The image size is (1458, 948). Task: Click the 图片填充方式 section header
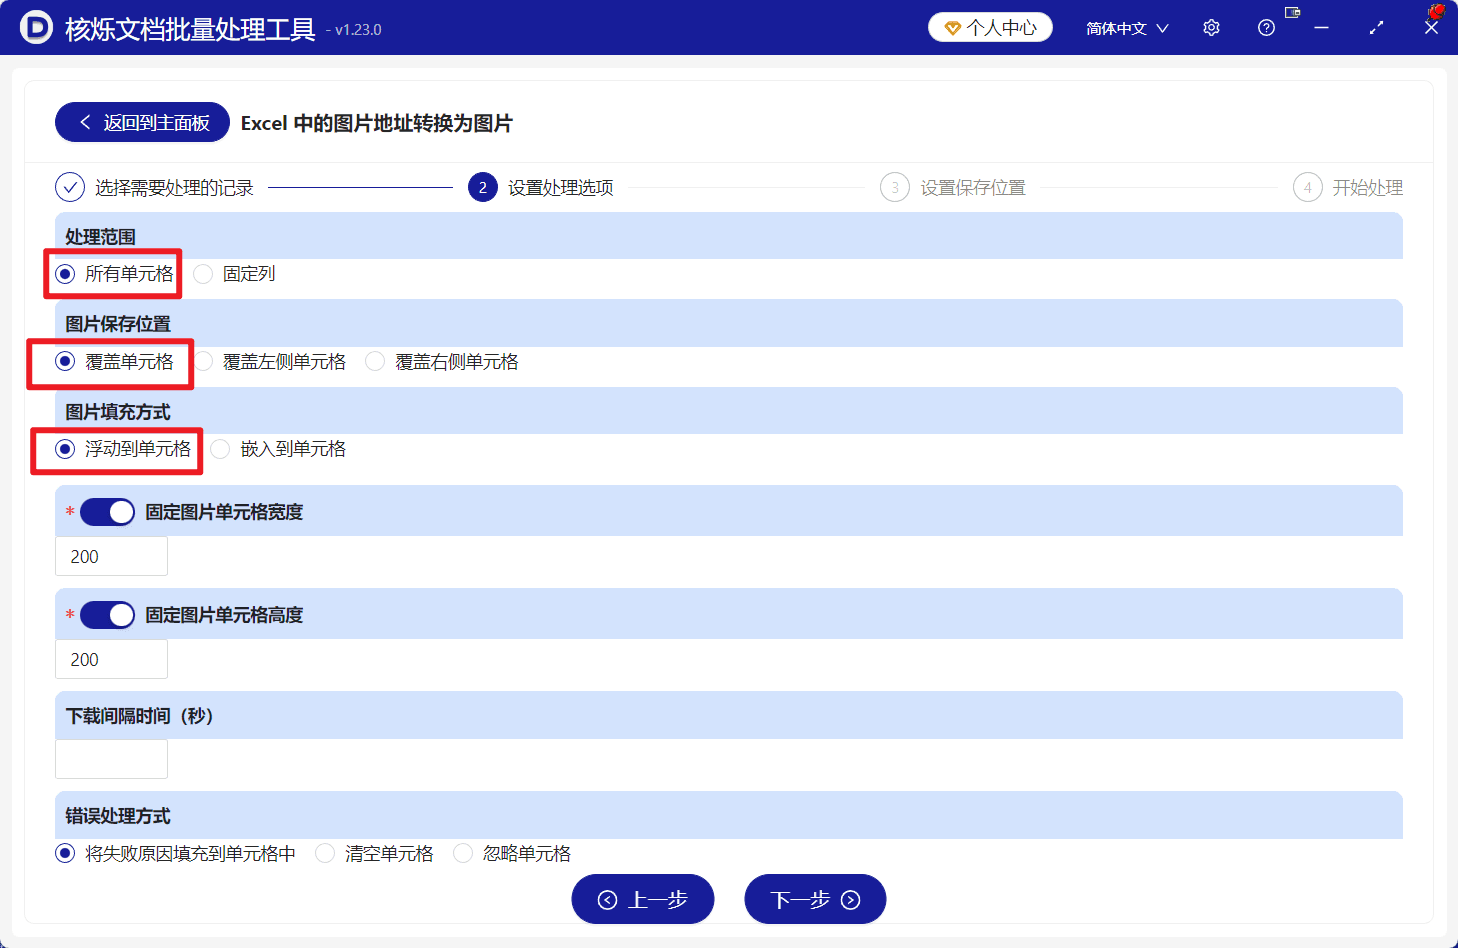tap(729, 411)
